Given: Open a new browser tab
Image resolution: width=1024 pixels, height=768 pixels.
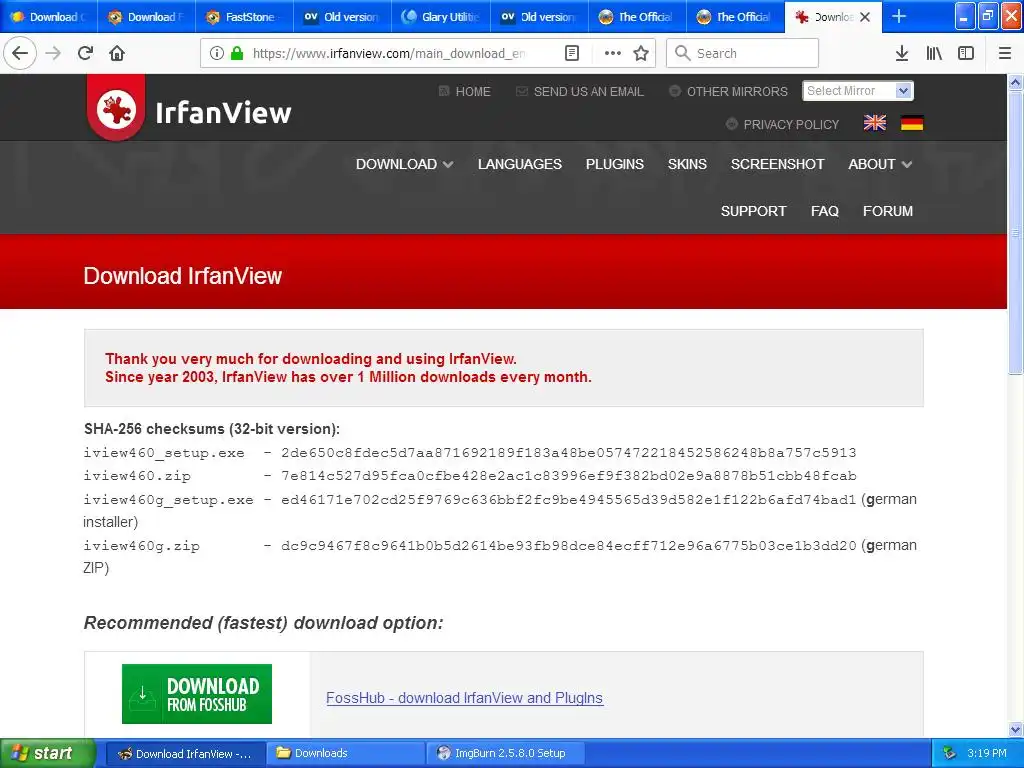Looking at the screenshot, I should 899,16.
